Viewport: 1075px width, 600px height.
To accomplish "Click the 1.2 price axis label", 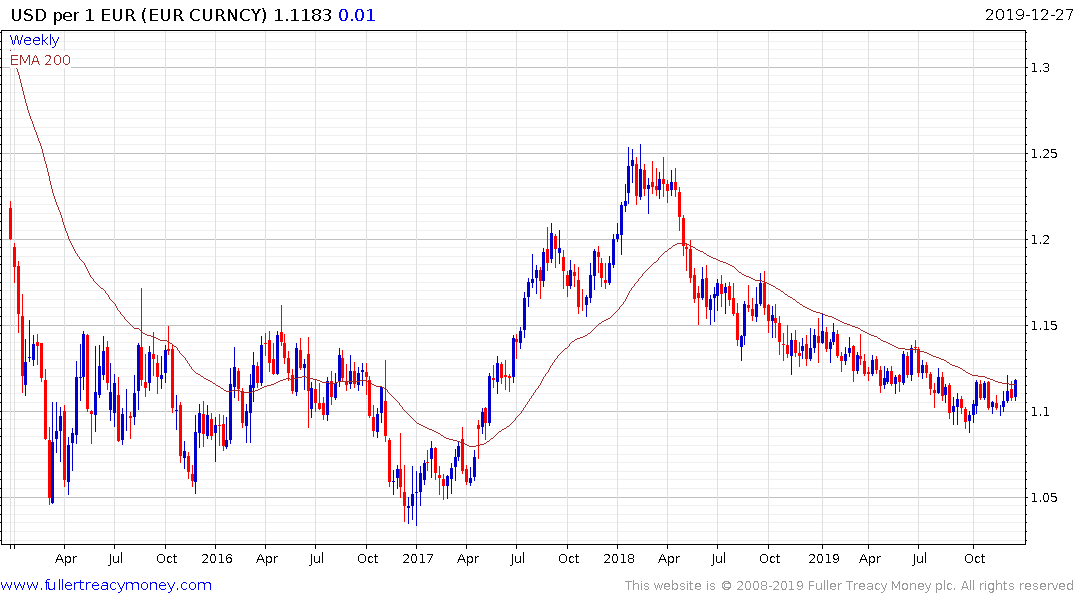I will tap(1040, 239).
